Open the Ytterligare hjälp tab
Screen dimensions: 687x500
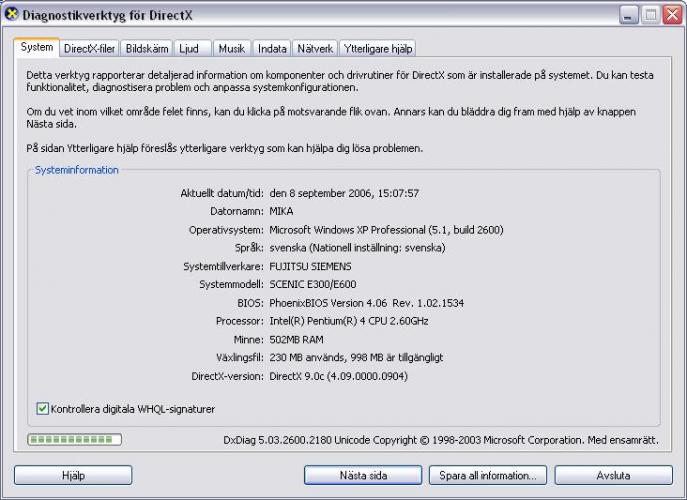(x=377, y=48)
